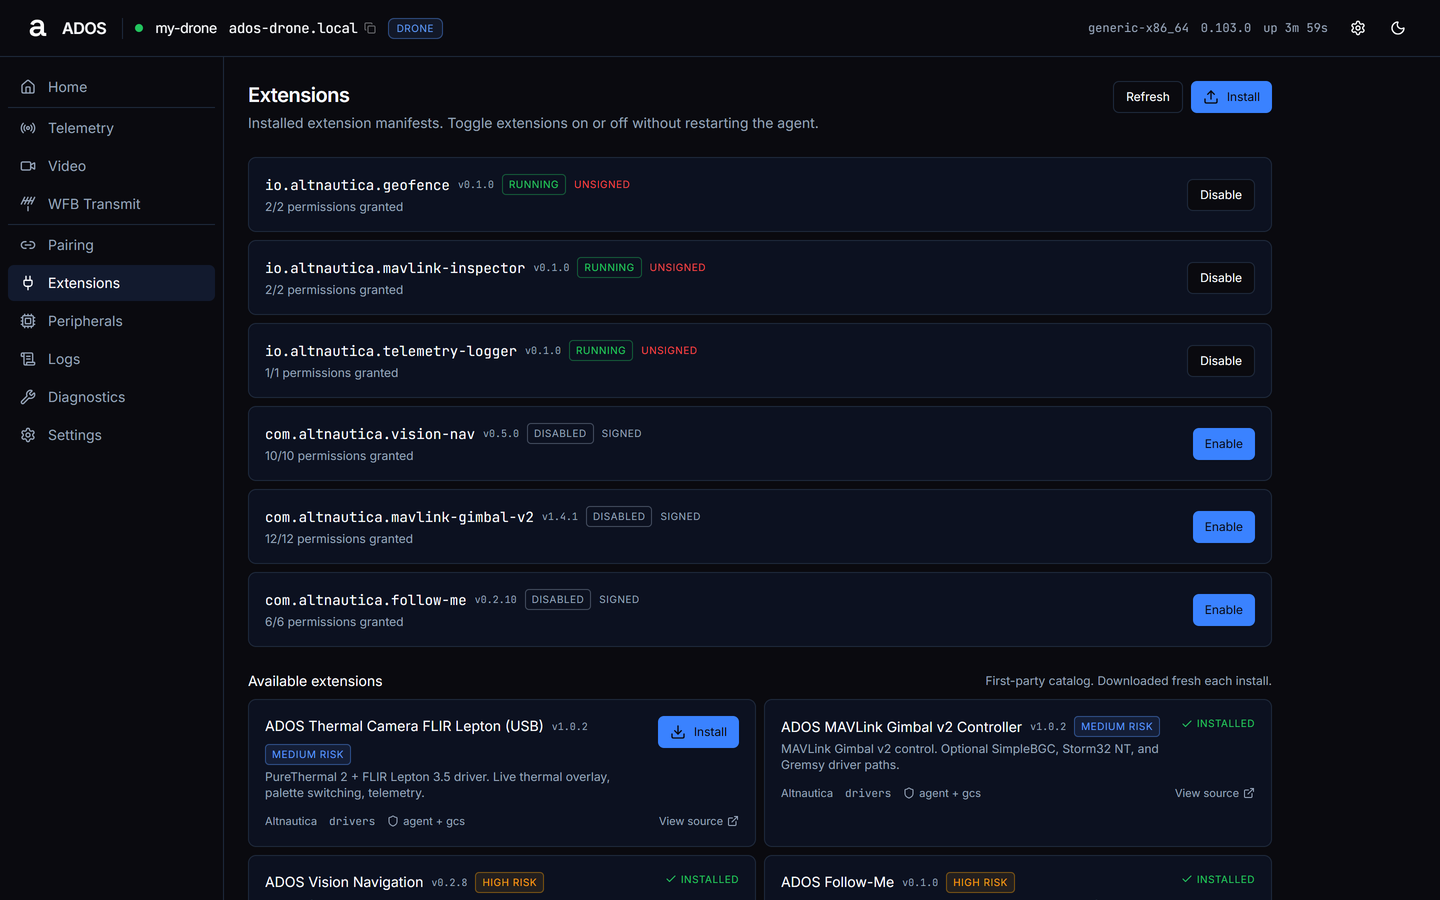Click the Logs scroll icon
Image resolution: width=1440 pixels, height=900 pixels.
28,359
